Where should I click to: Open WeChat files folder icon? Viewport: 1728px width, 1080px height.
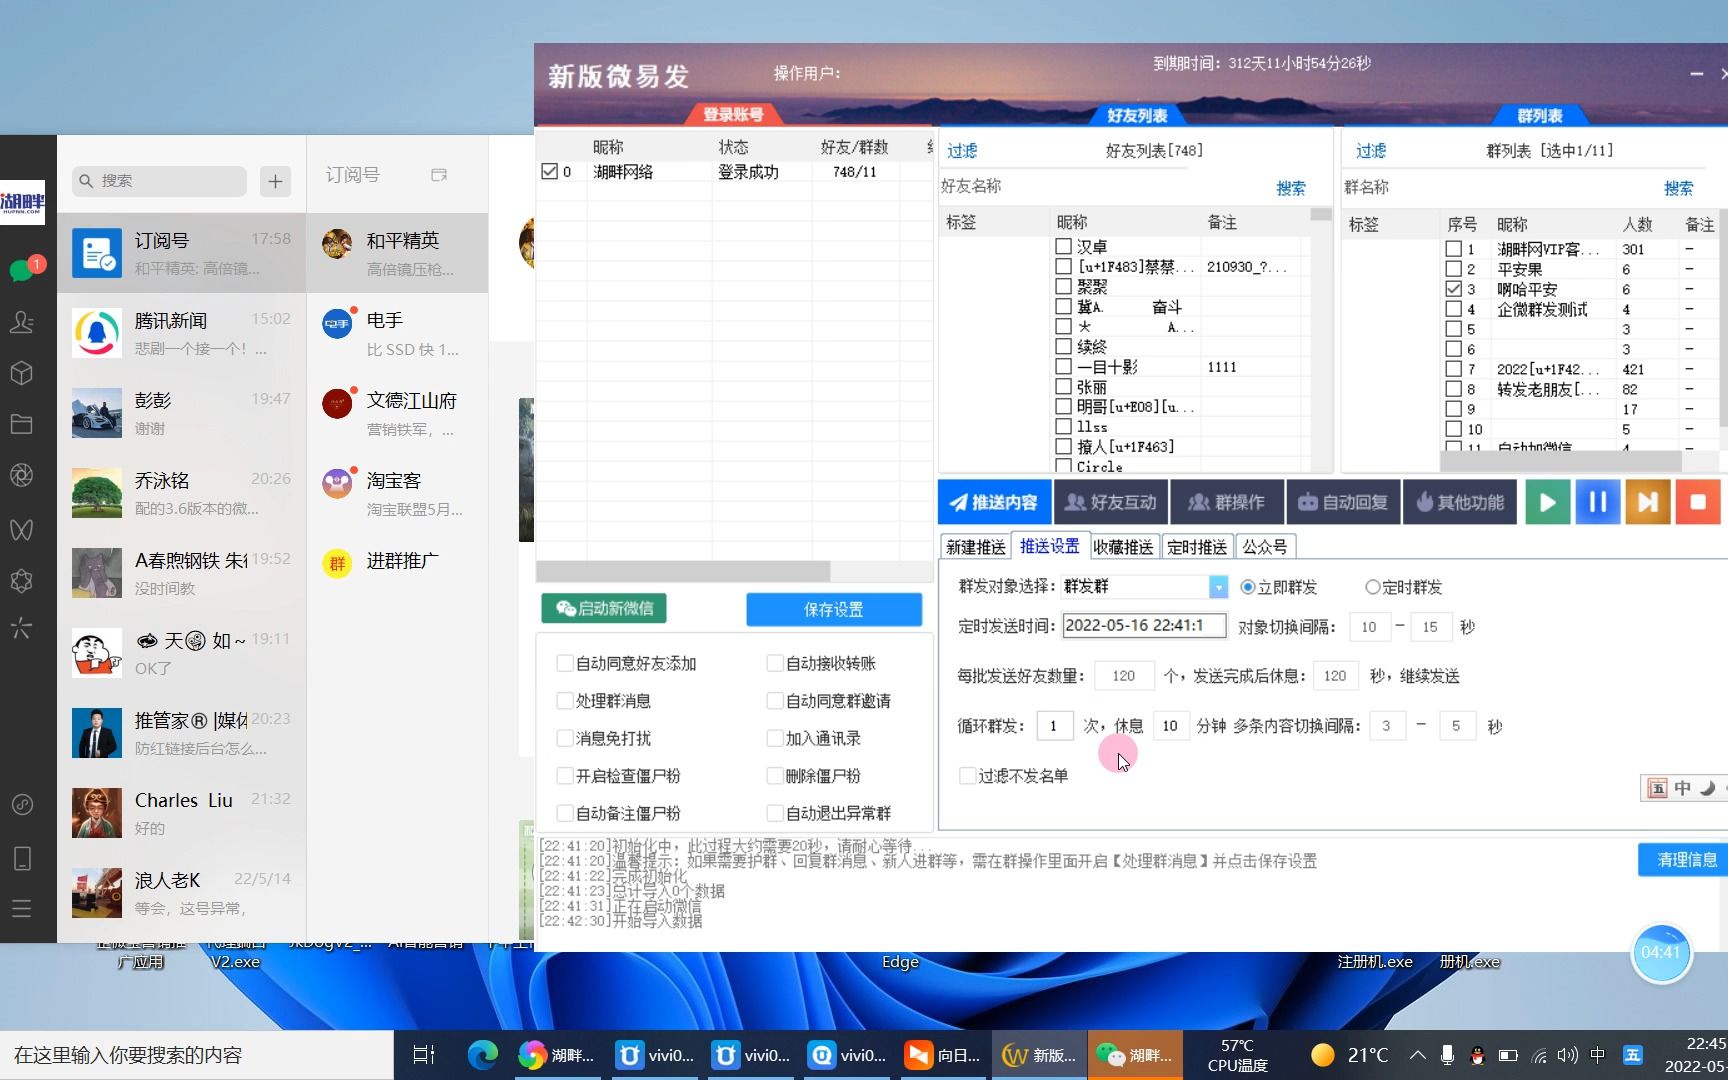click(22, 425)
